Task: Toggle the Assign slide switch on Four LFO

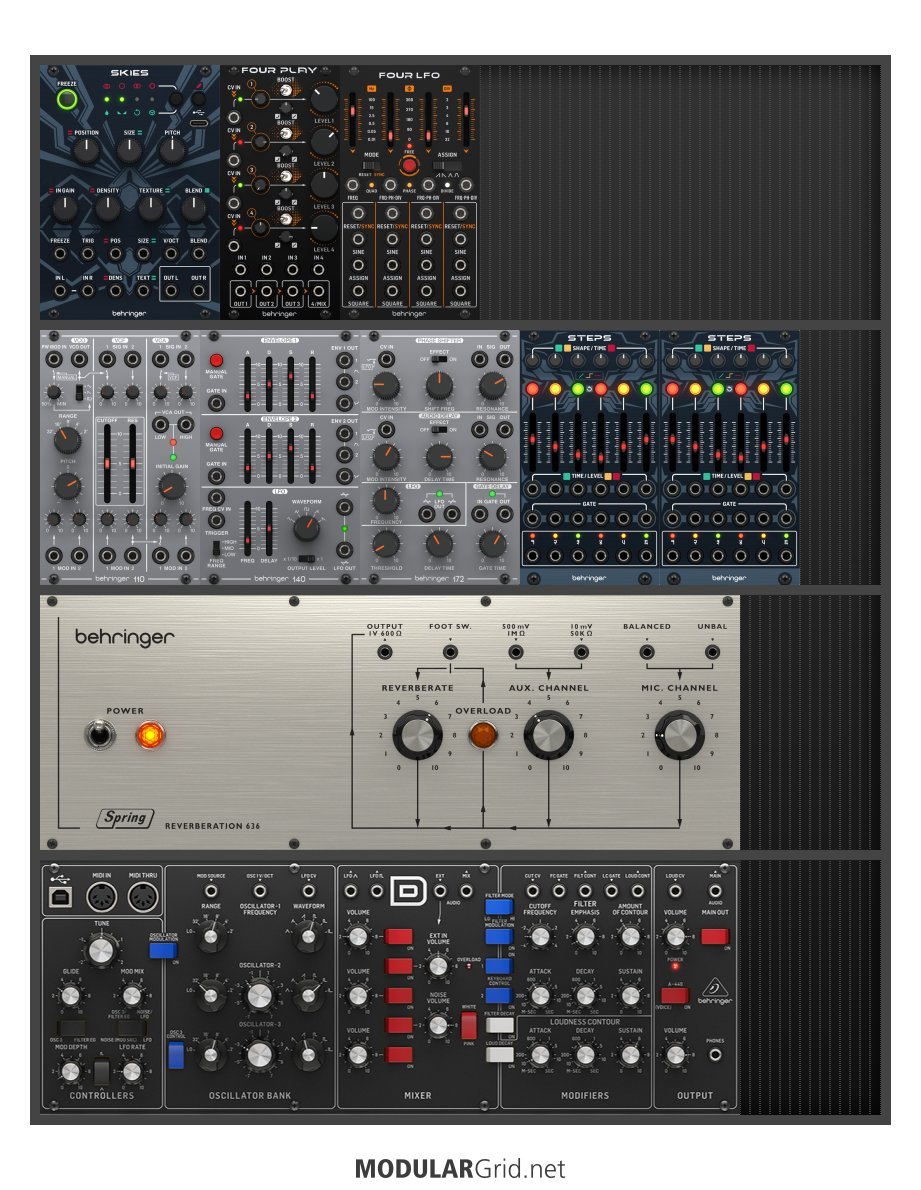Action: pyautogui.click(x=447, y=165)
